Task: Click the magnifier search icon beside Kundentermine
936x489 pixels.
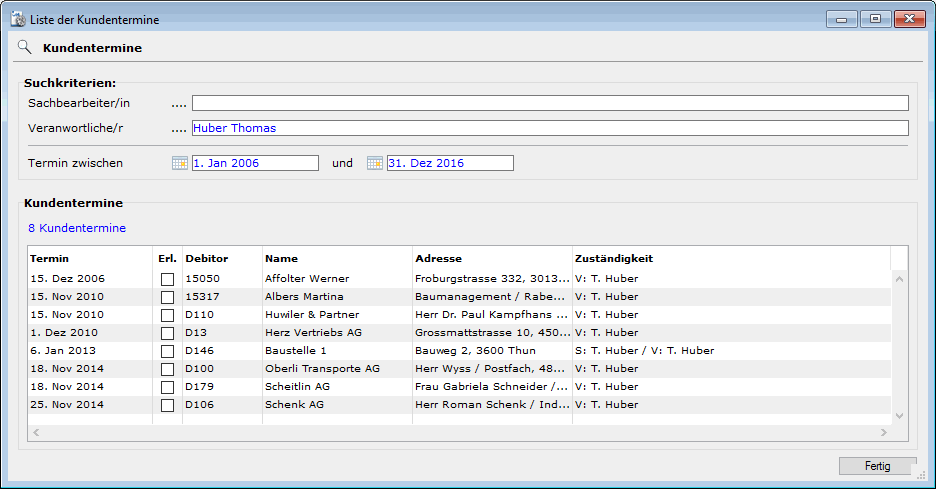Action: 25,47
